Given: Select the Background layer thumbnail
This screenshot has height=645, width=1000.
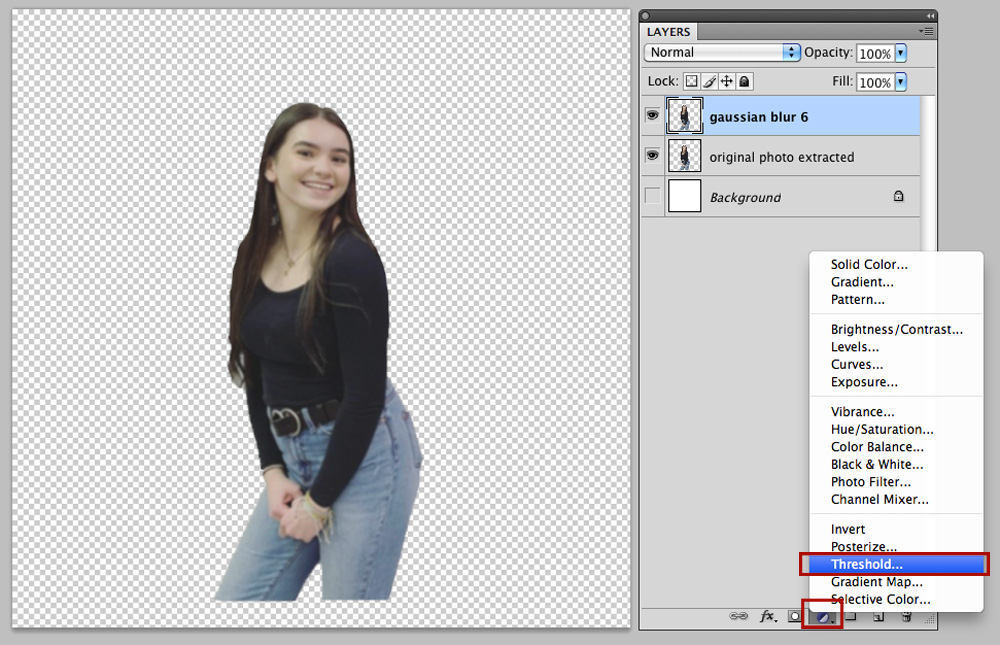Looking at the screenshot, I should 684,196.
